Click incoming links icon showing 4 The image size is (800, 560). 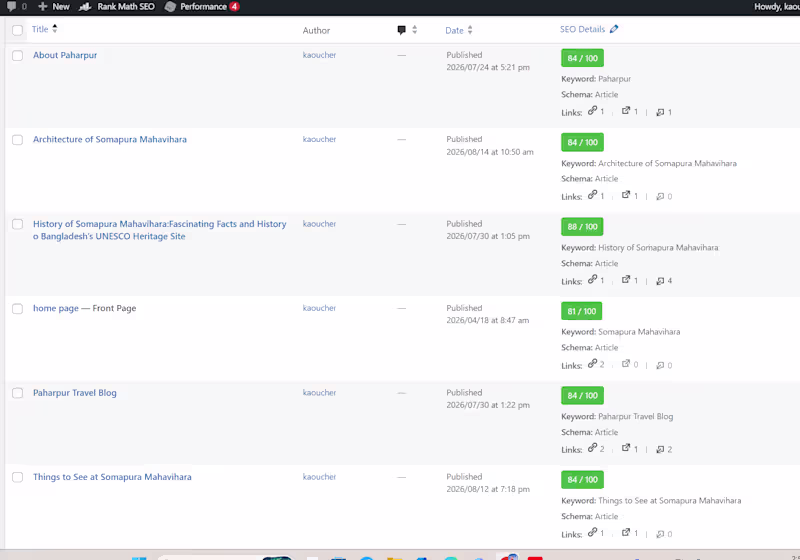tap(660, 281)
